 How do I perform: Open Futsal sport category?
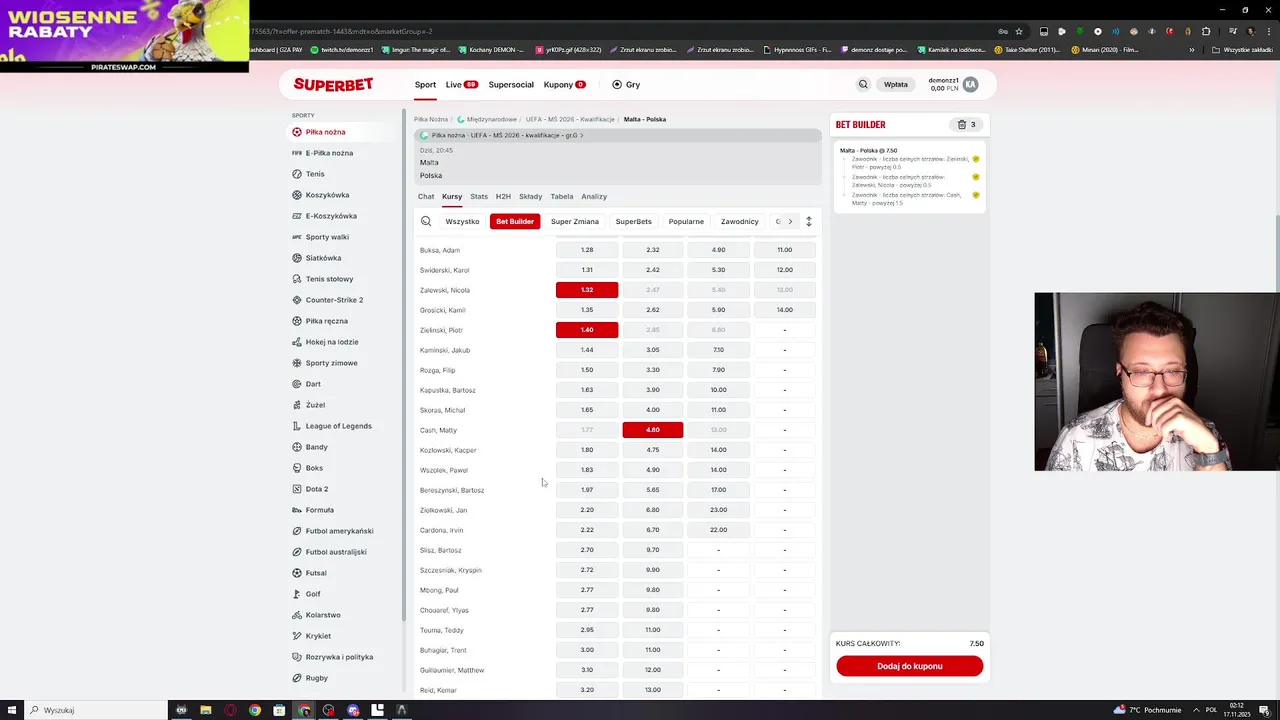[309, 573]
